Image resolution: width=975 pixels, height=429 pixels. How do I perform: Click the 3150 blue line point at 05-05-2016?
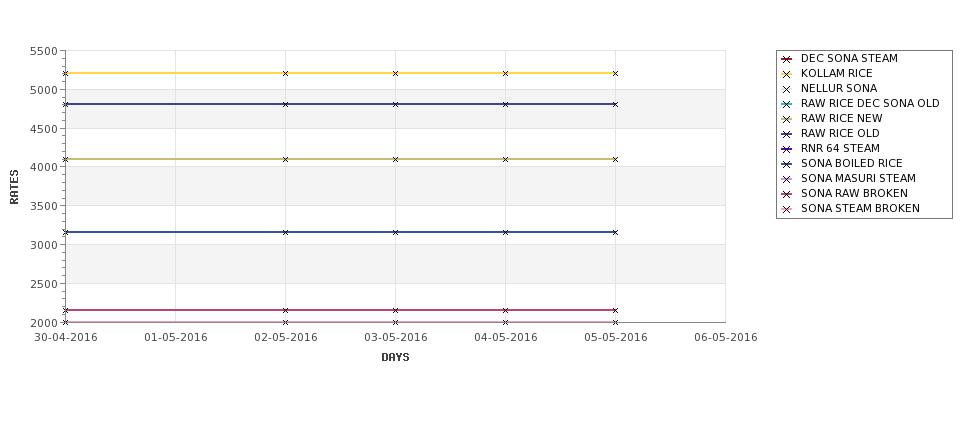pyautogui.click(x=616, y=232)
